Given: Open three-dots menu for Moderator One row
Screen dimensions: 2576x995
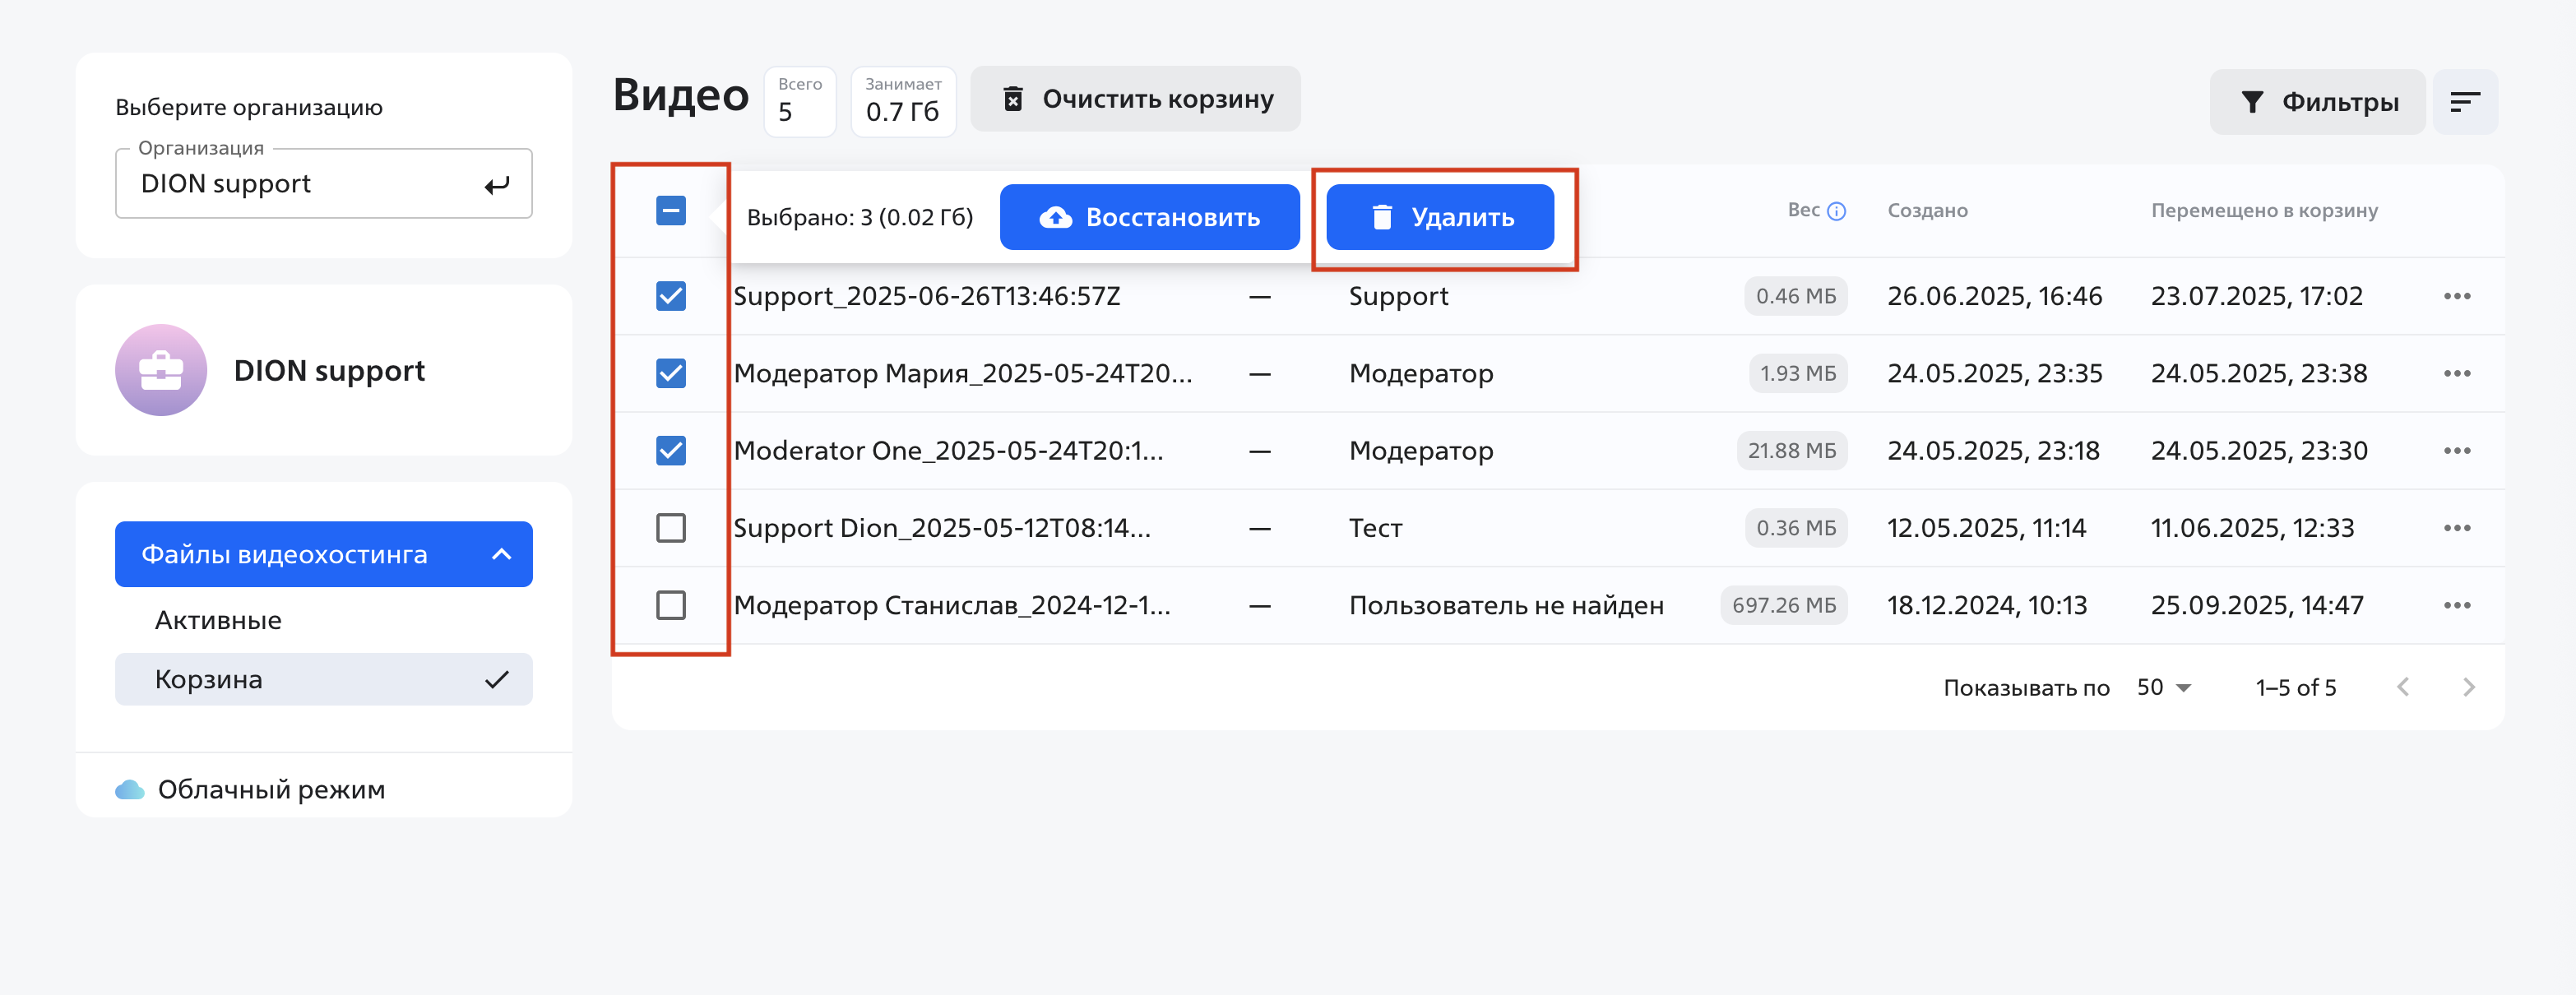Looking at the screenshot, I should click(x=2456, y=451).
